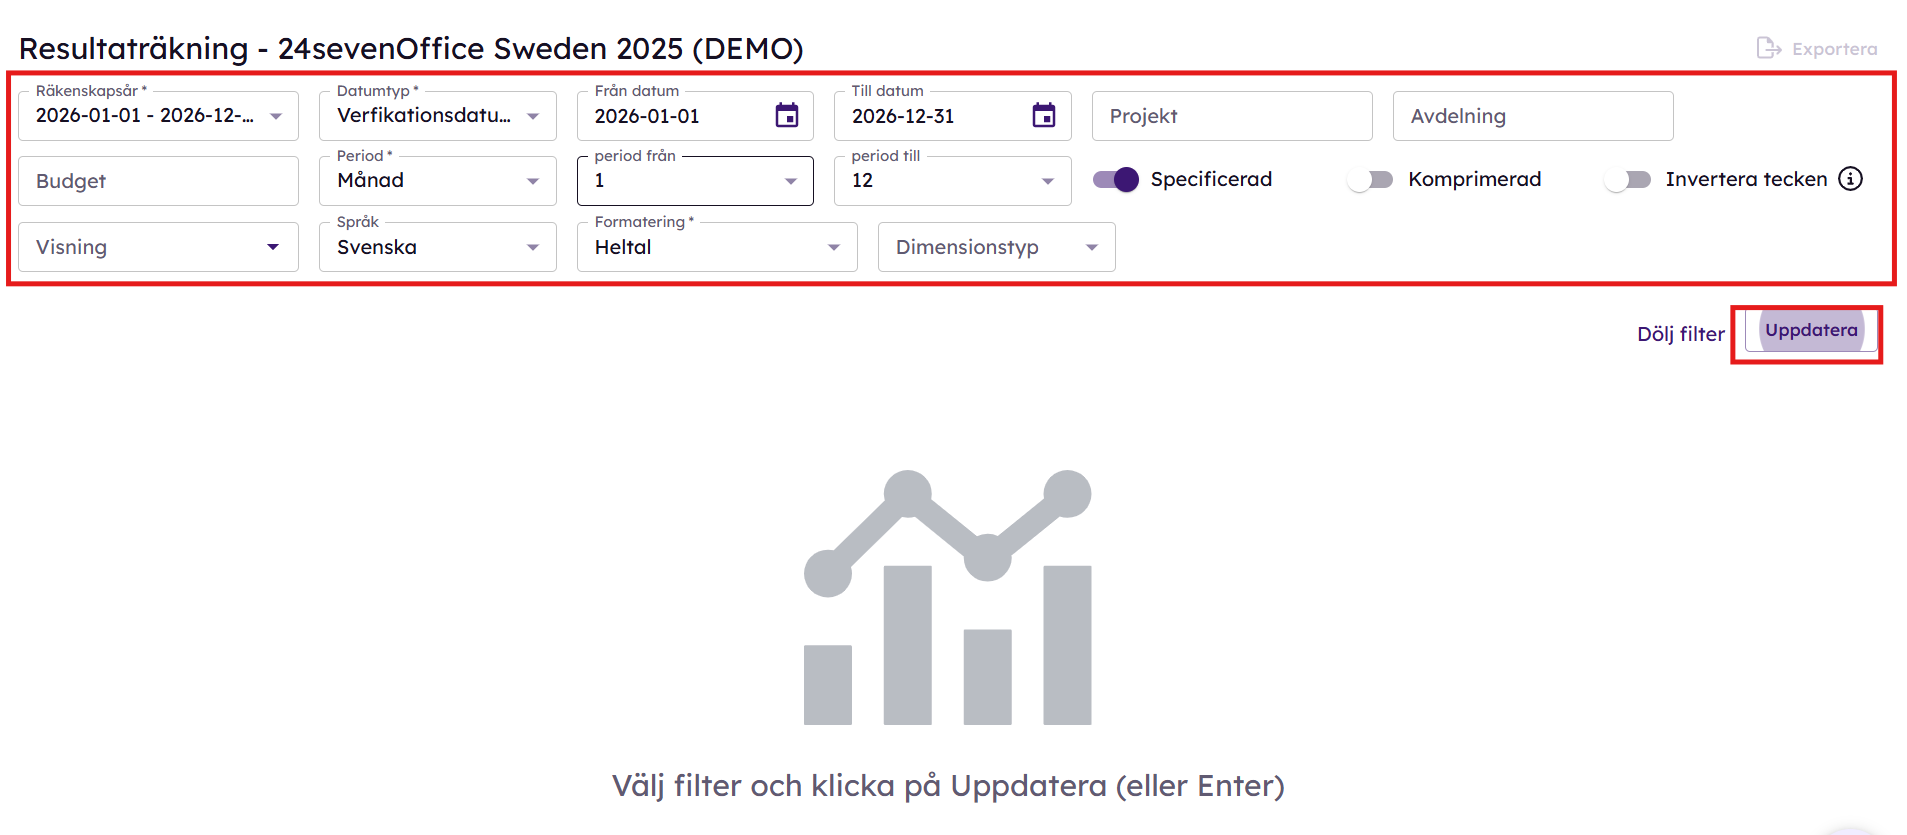Open the Till datum calendar picker
The height and width of the screenshot is (835, 1907).
(x=1044, y=116)
